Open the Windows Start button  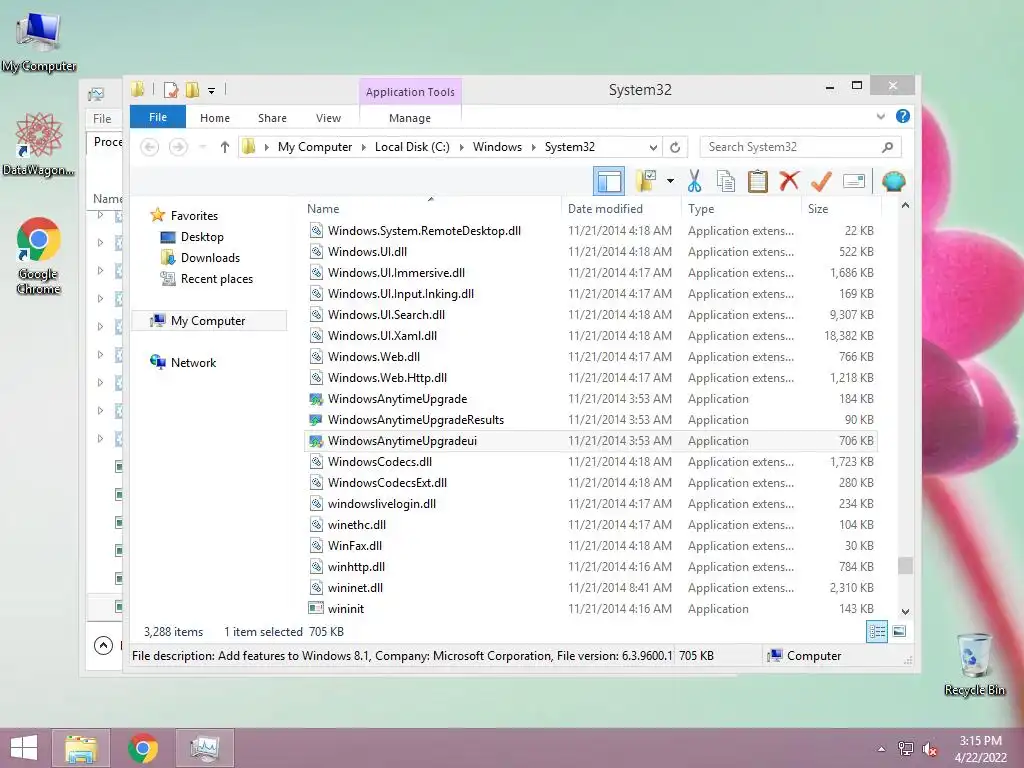24,748
